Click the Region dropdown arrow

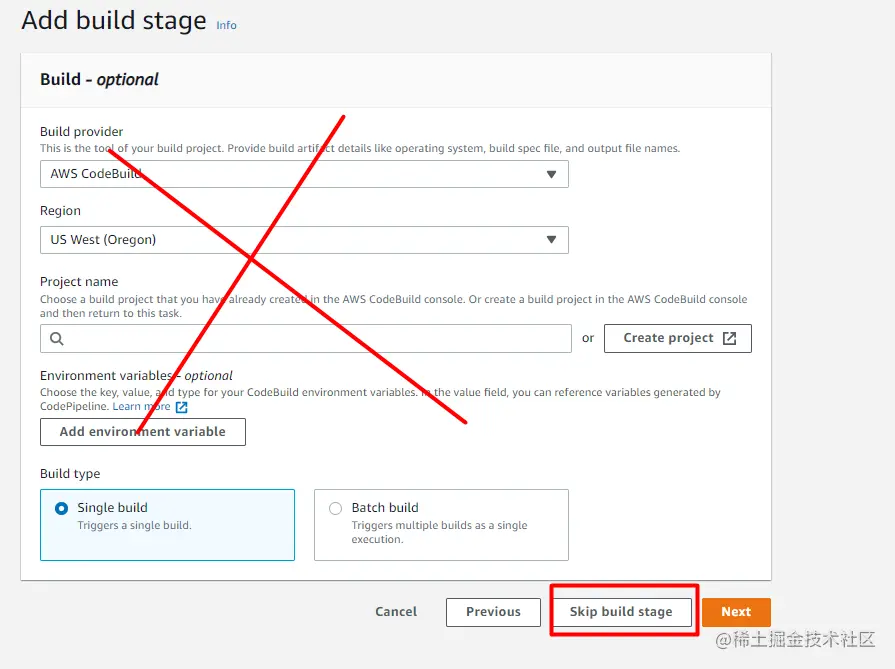point(551,240)
